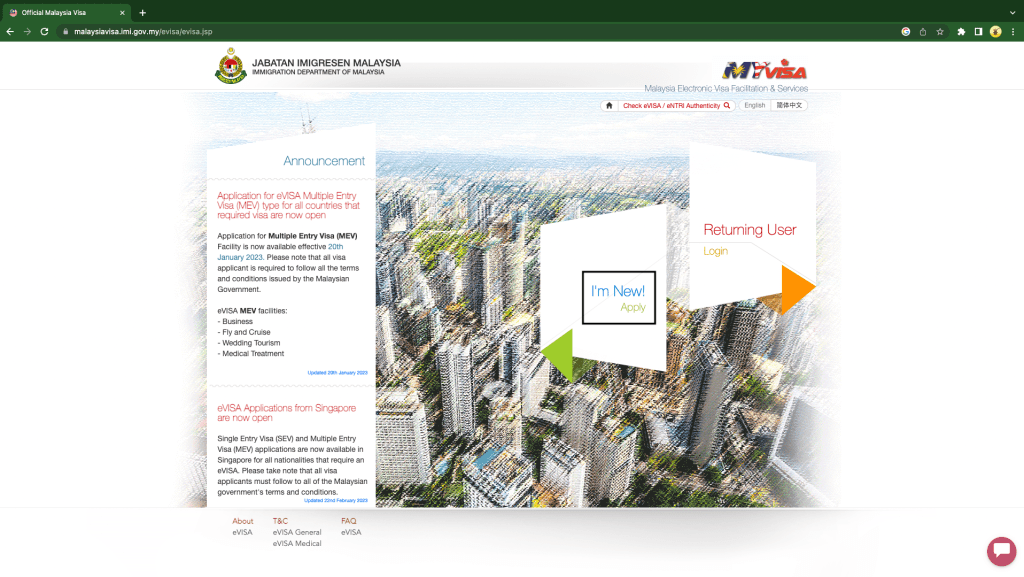Open the browser extensions puzzle icon
This screenshot has height=577, width=1024.
[x=961, y=31]
